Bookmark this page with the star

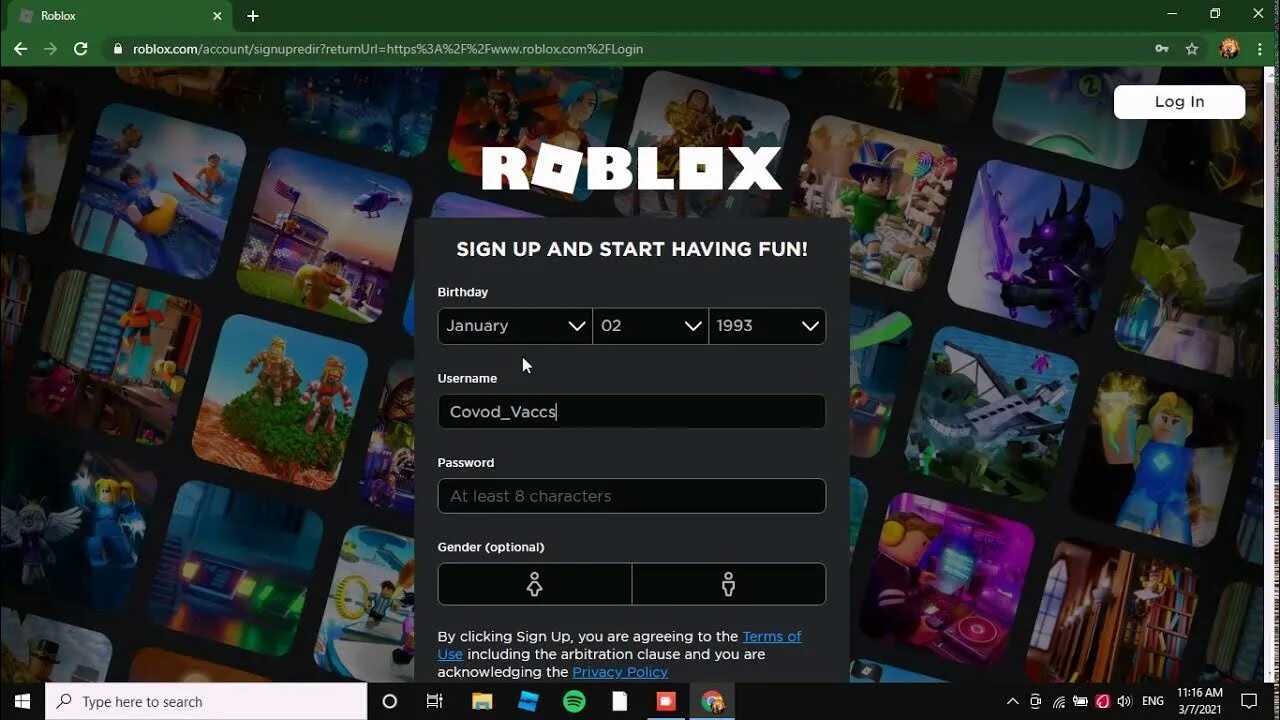[x=1191, y=49]
